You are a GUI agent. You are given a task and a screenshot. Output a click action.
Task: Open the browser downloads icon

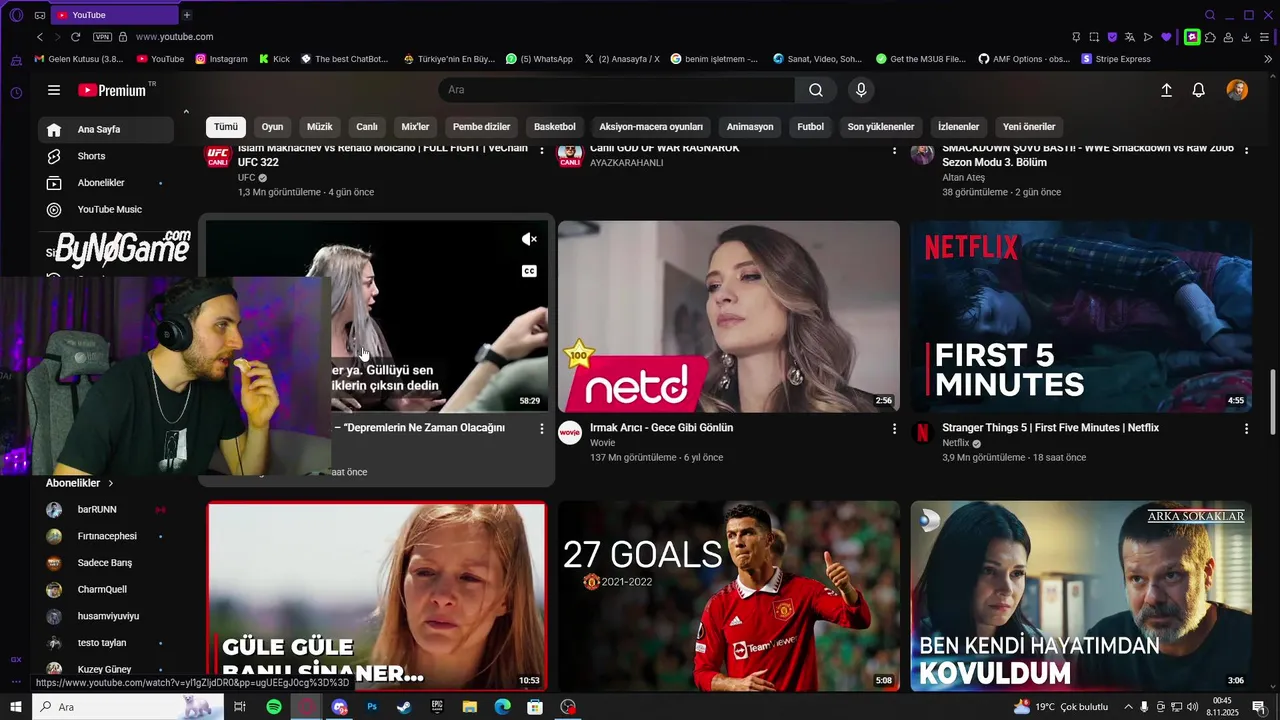(x=1246, y=37)
